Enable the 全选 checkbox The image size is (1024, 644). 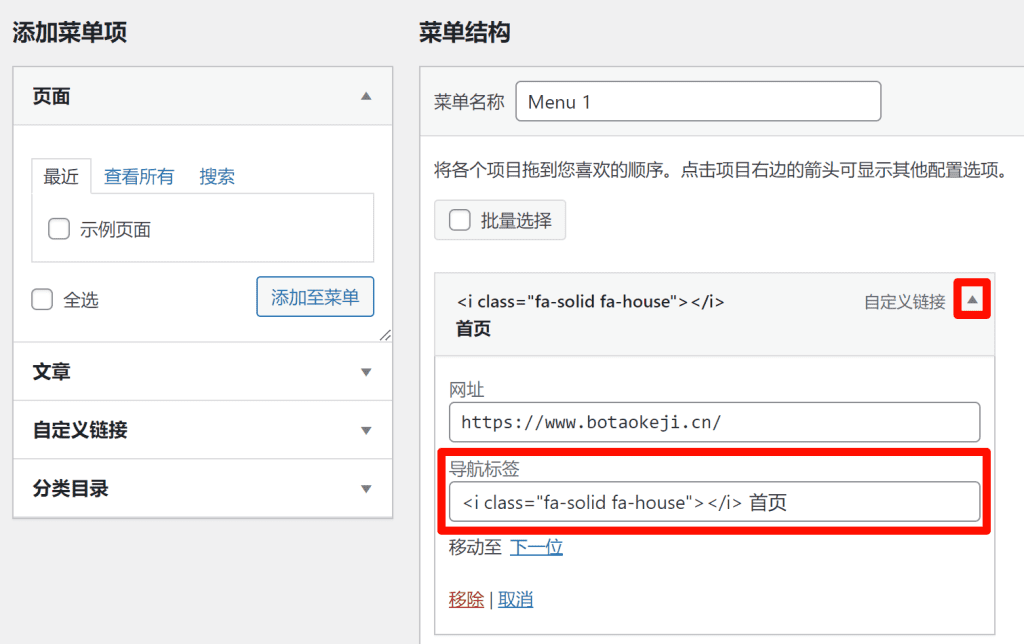[42, 299]
